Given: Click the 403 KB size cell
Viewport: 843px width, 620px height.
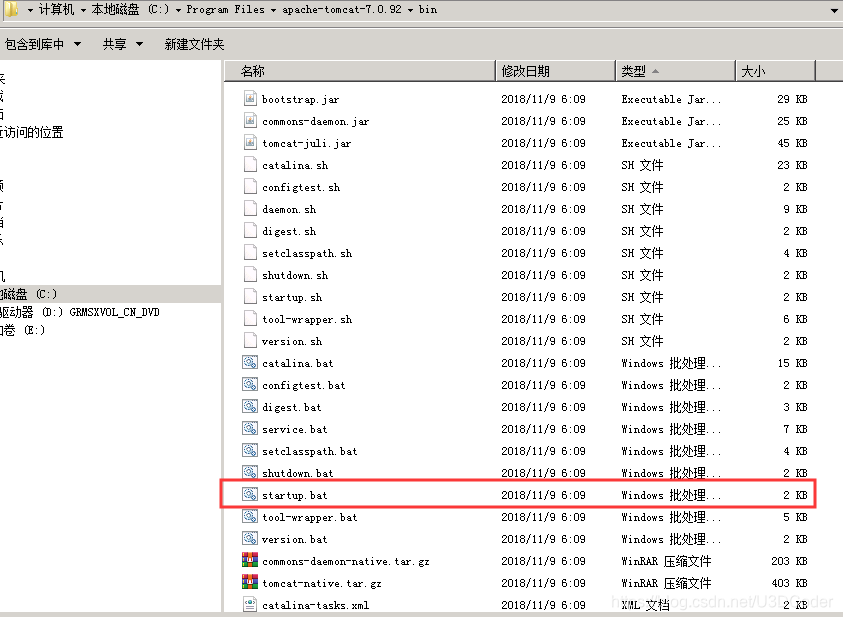Looking at the screenshot, I should (x=789, y=583).
